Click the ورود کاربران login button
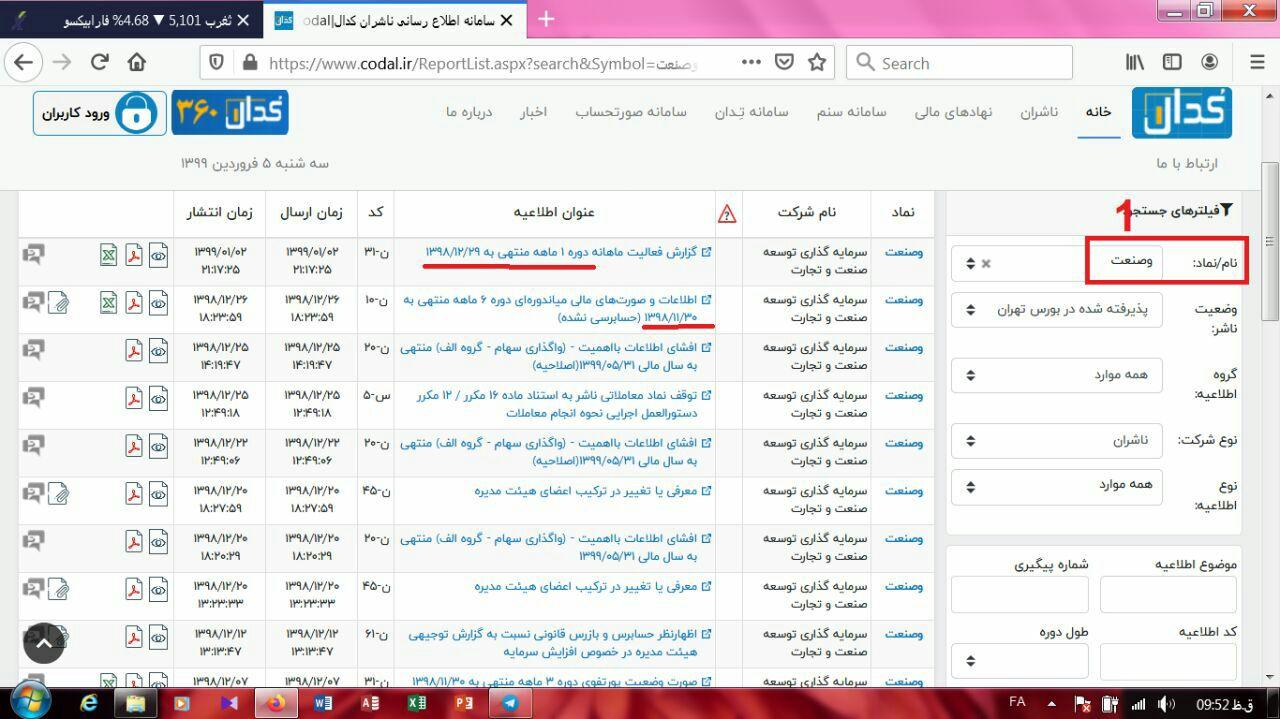The height and width of the screenshot is (719, 1280). 98,113
